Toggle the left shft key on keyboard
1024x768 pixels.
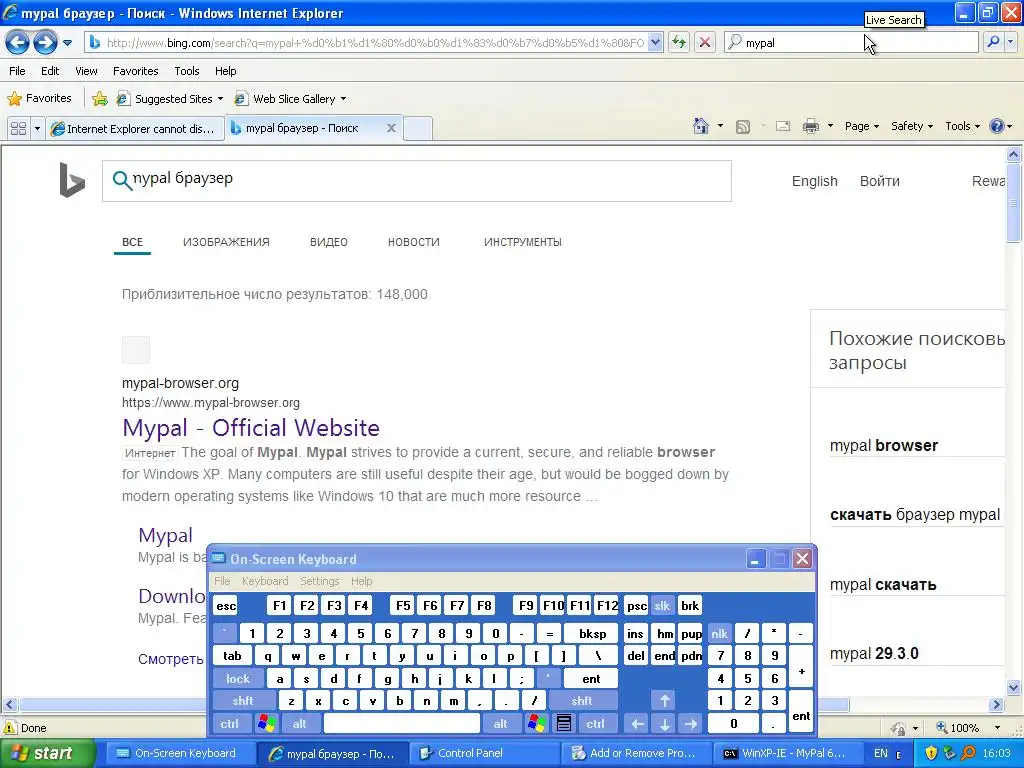tap(242, 701)
